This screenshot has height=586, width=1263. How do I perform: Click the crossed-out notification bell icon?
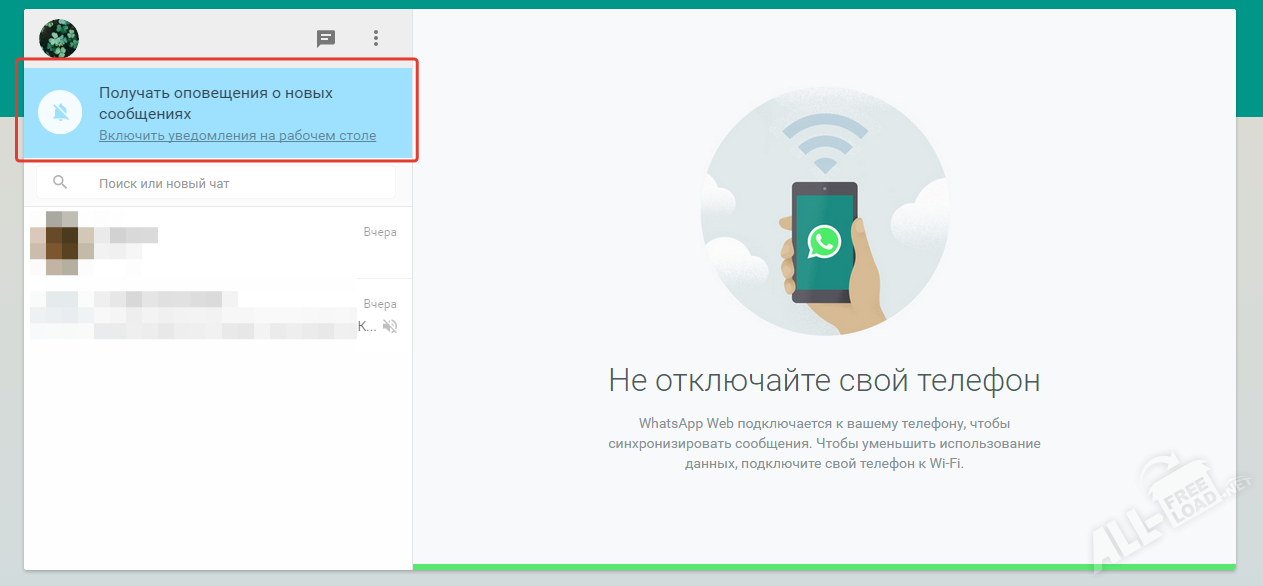tap(60, 111)
